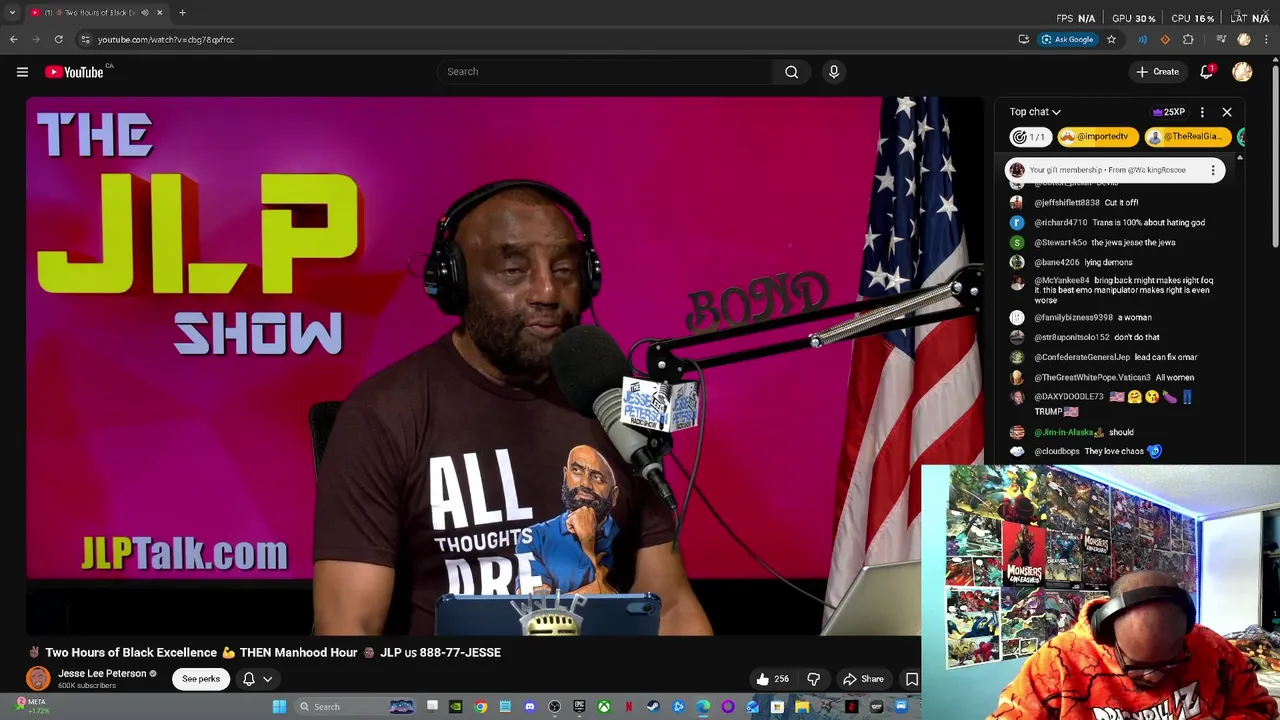Screen dimensions: 1280x720
Task: Open the notifications bell
Action: [1207, 71]
